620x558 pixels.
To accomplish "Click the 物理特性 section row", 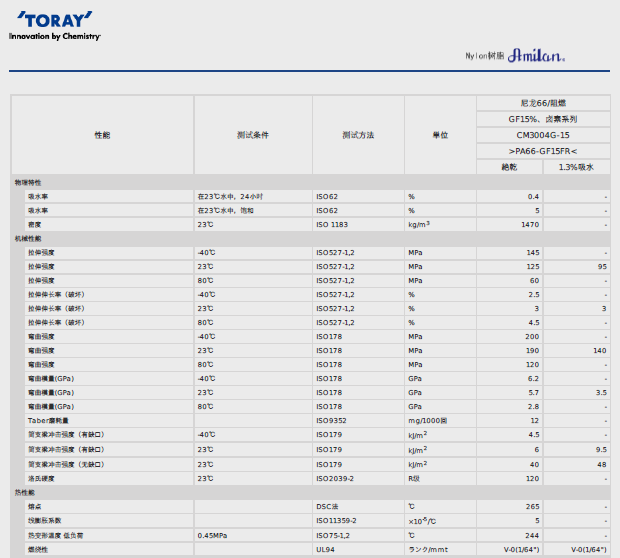I will tap(28, 183).
